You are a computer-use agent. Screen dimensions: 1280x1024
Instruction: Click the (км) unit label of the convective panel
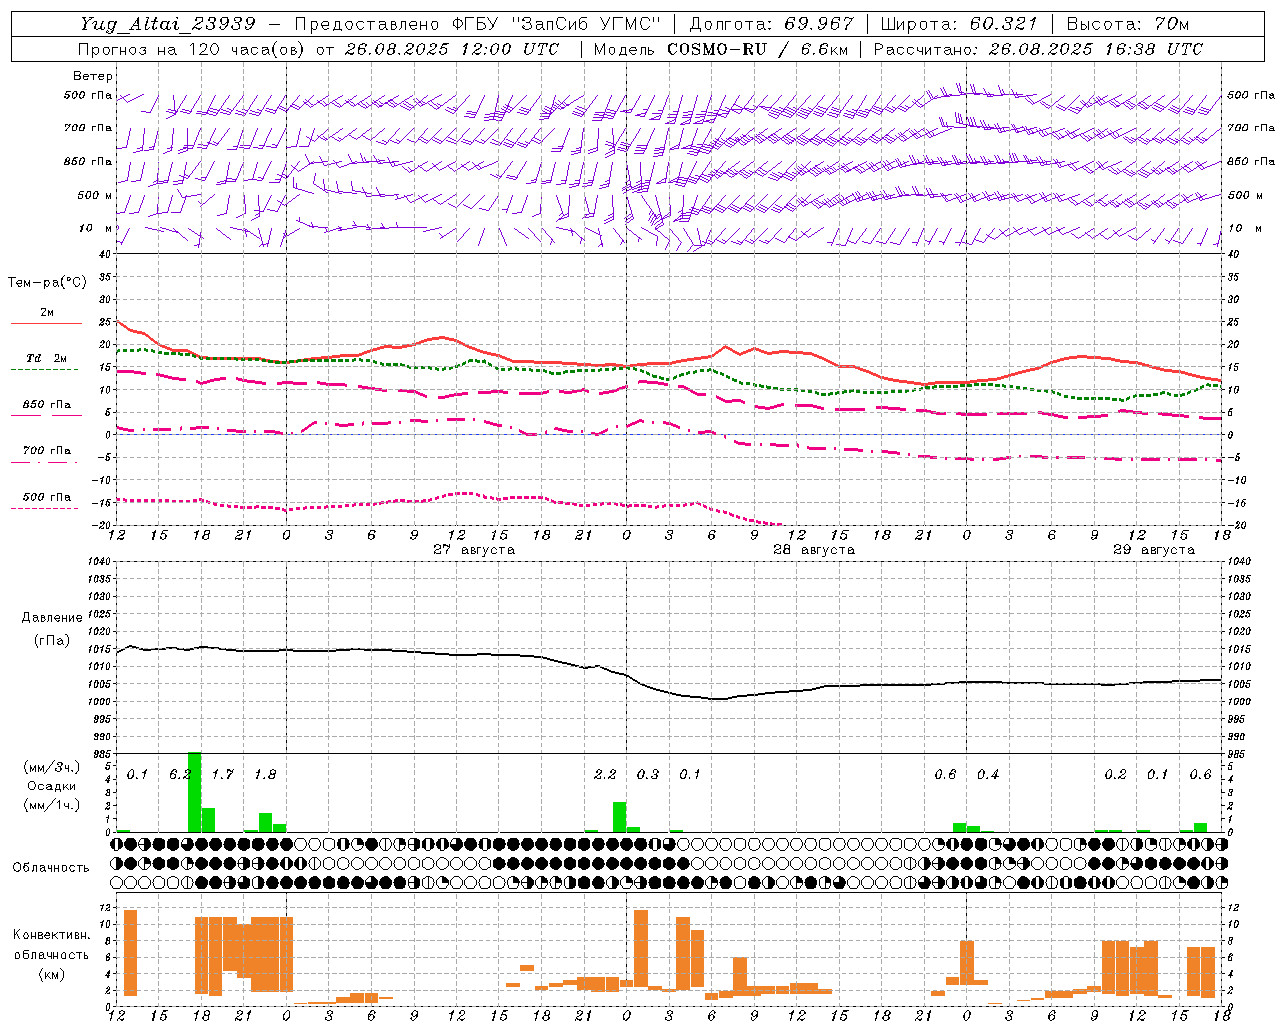click(52, 974)
